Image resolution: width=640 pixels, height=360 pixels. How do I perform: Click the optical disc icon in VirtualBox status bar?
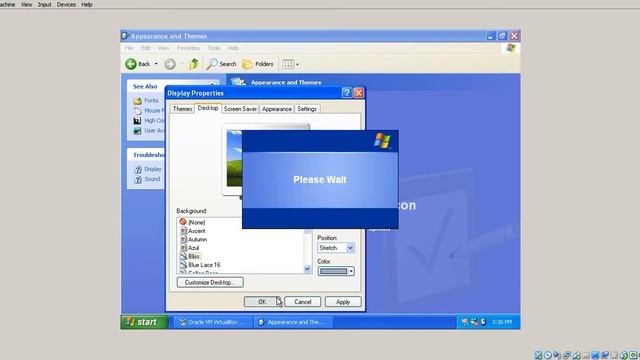click(548, 355)
